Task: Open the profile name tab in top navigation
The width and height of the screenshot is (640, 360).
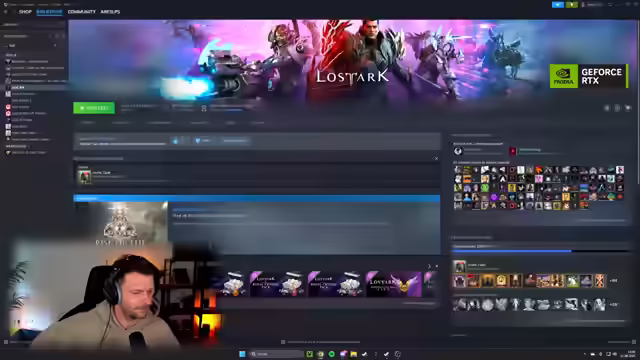Action: pyautogui.click(x=110, y=12)
